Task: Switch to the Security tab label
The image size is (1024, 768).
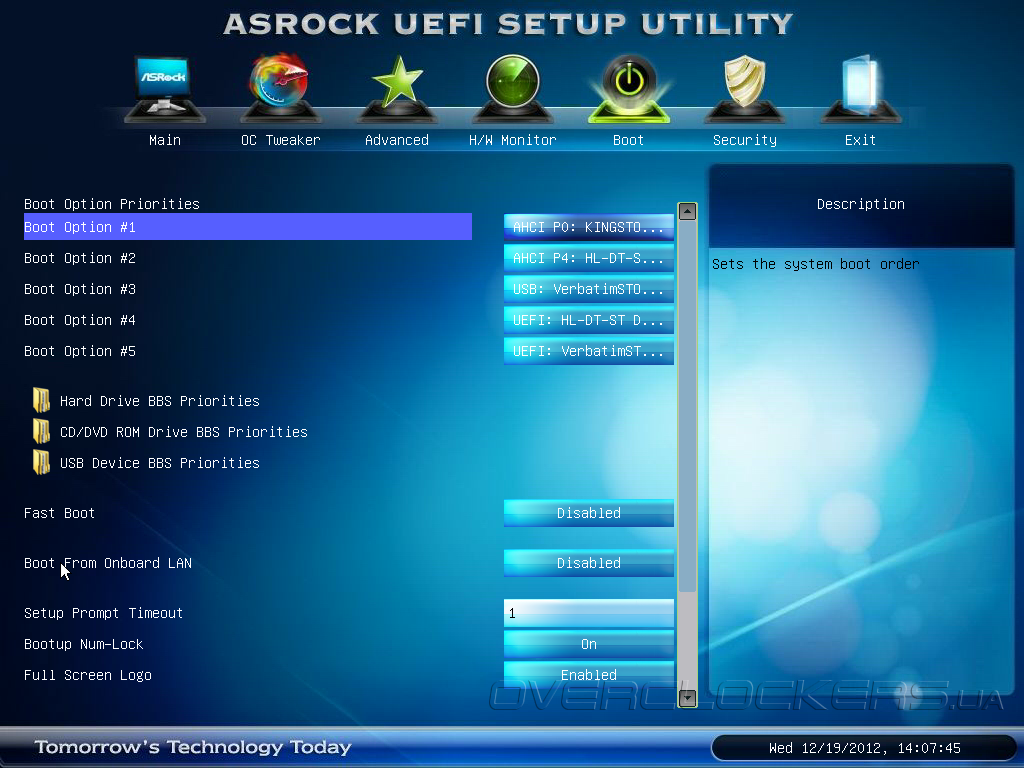Action: click(744, 140)
